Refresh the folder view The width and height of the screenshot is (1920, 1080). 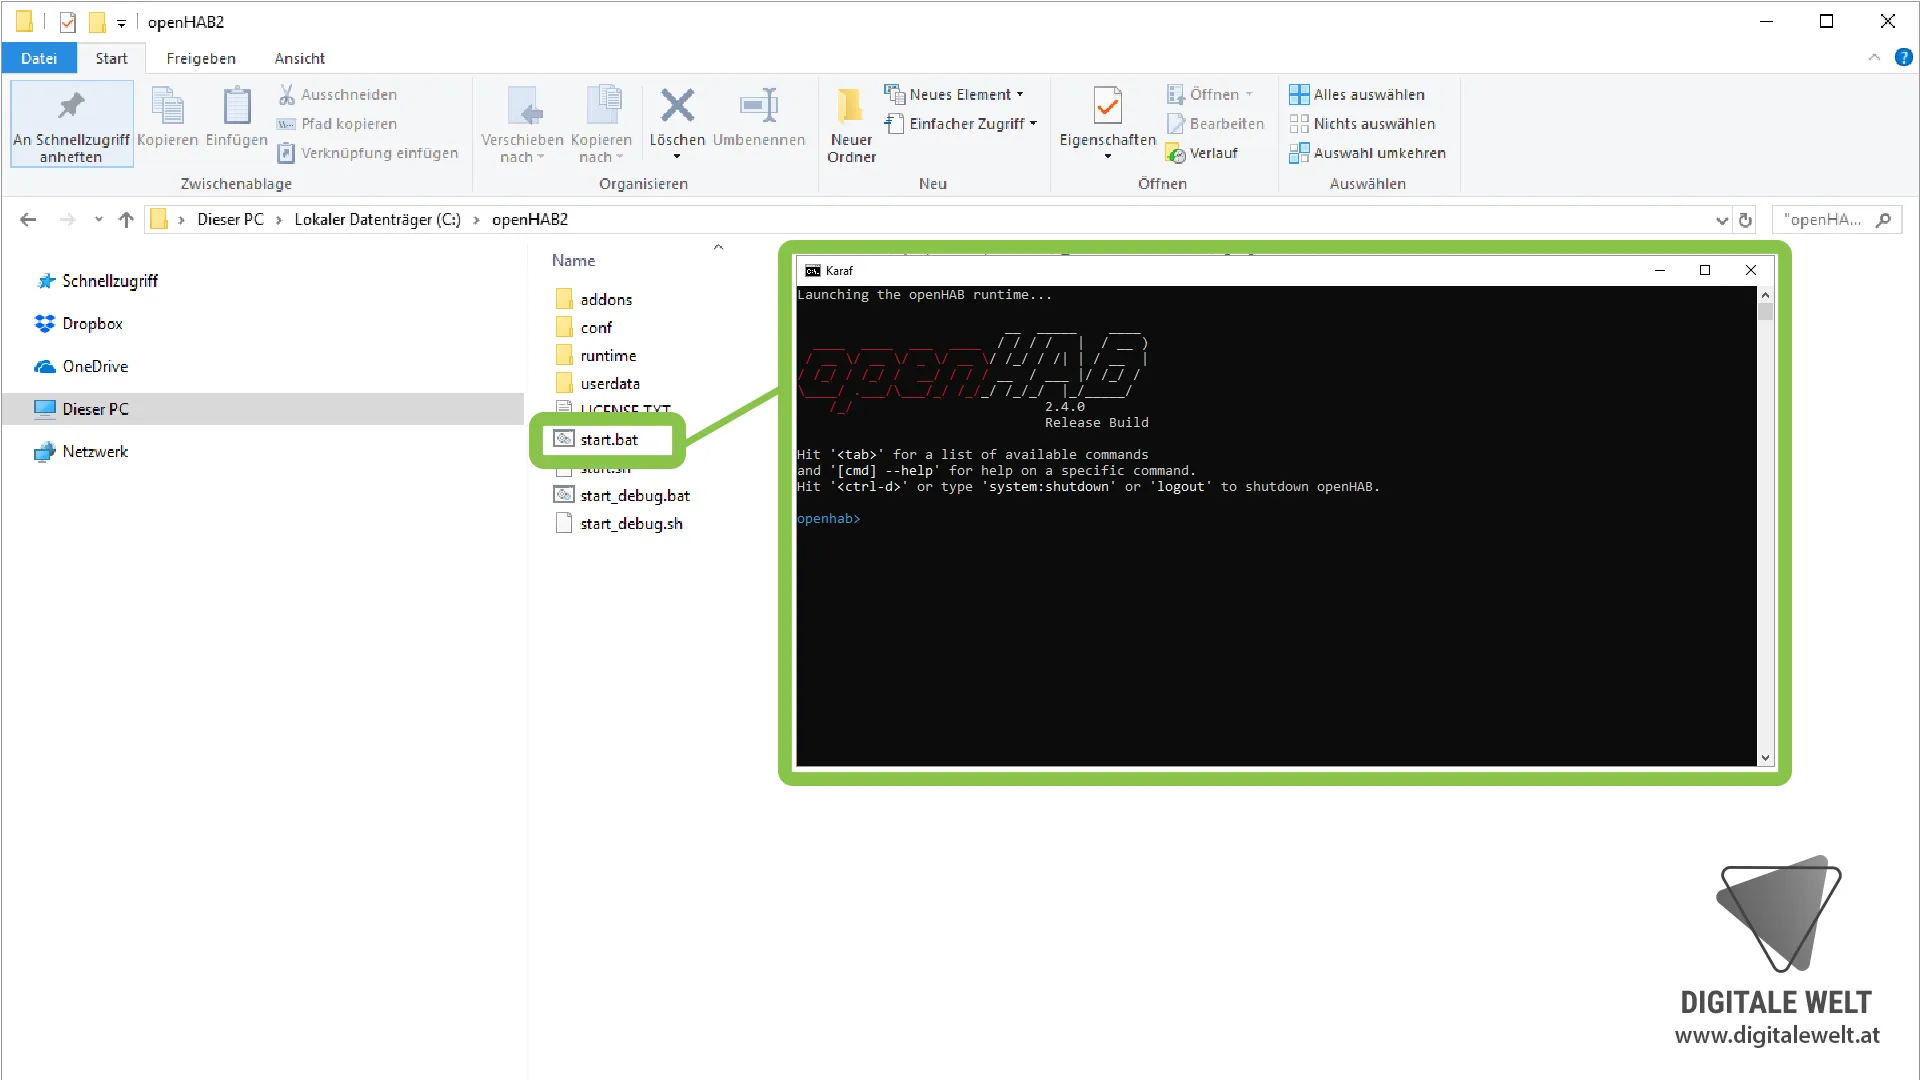click(1745, 220)
